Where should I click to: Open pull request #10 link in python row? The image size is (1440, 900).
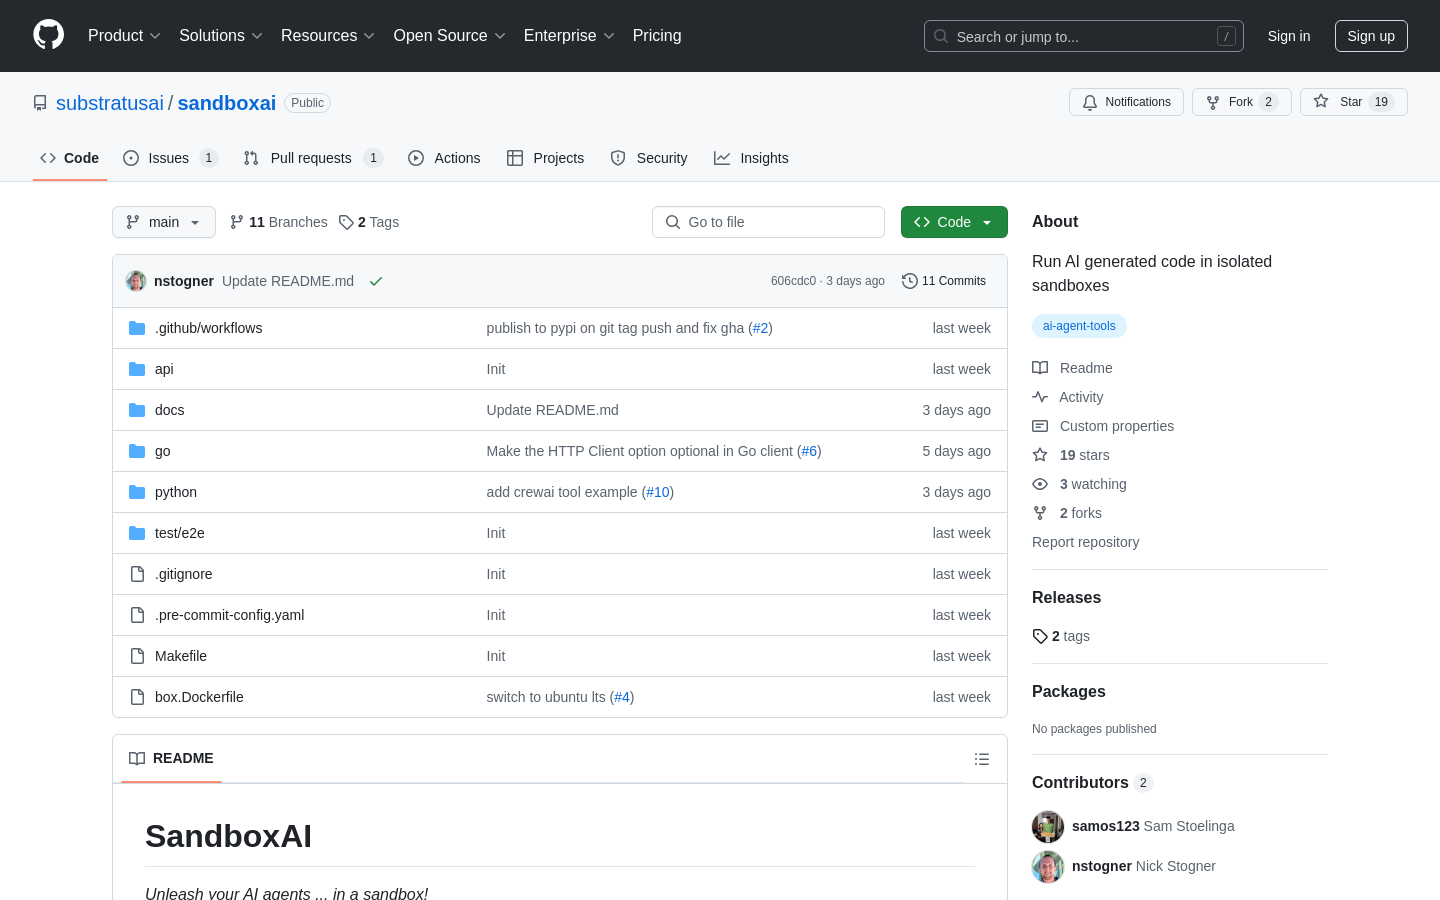point(658,492)
